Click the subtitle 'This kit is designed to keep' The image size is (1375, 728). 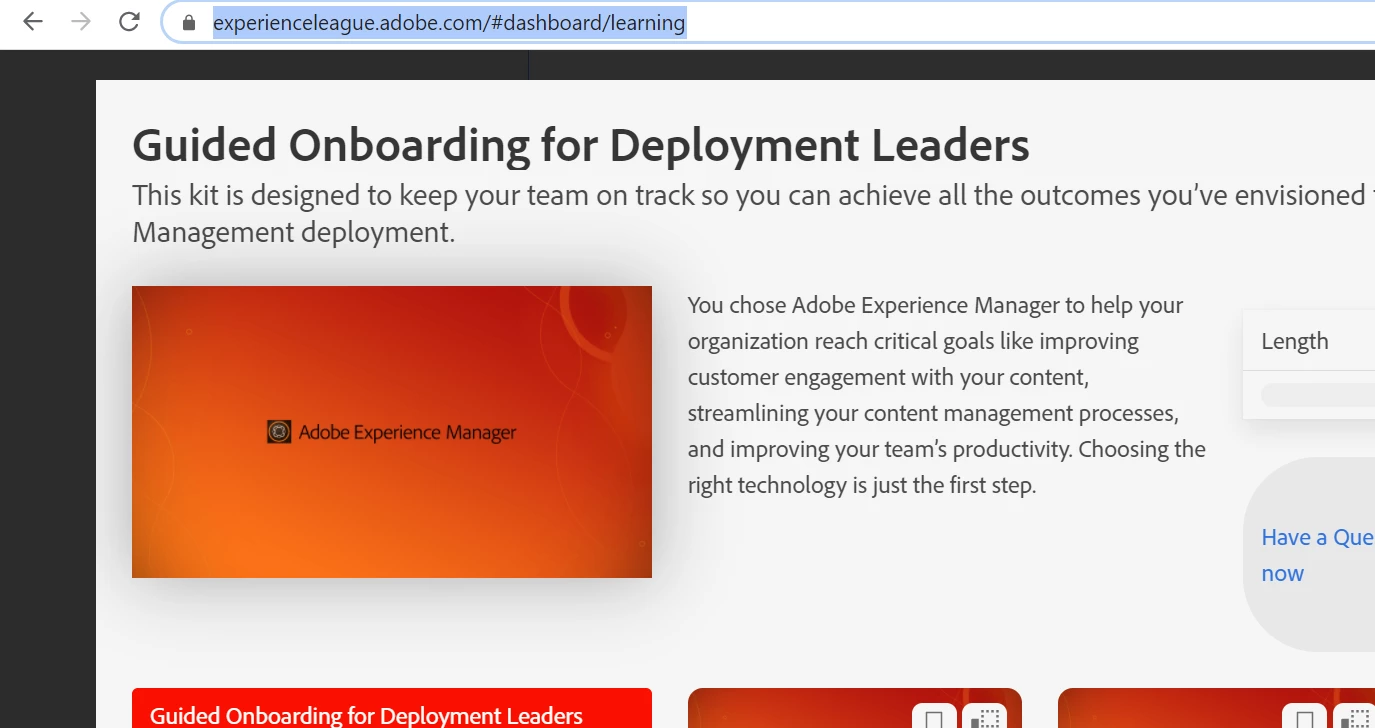753,213
